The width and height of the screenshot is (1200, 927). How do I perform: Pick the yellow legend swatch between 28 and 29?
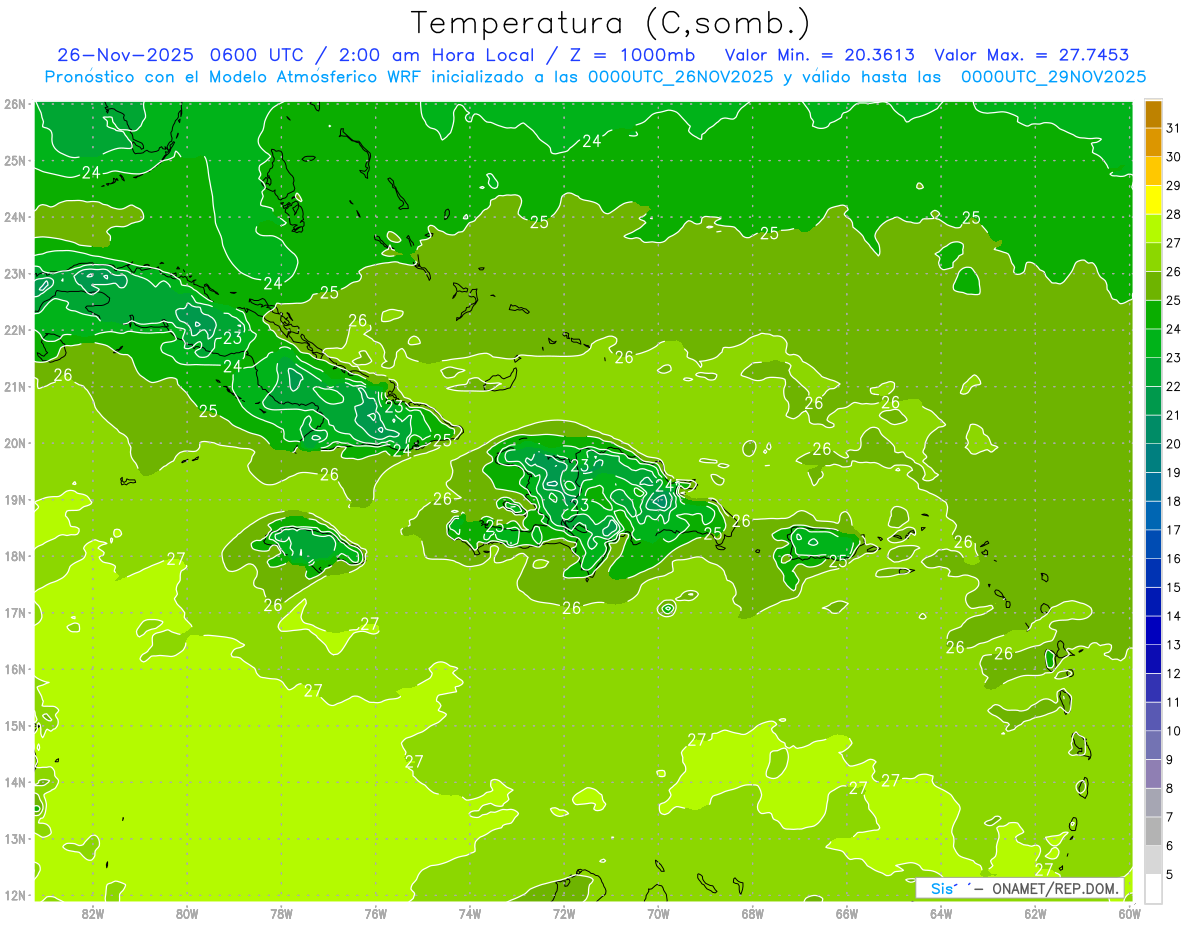point(1153,200)
